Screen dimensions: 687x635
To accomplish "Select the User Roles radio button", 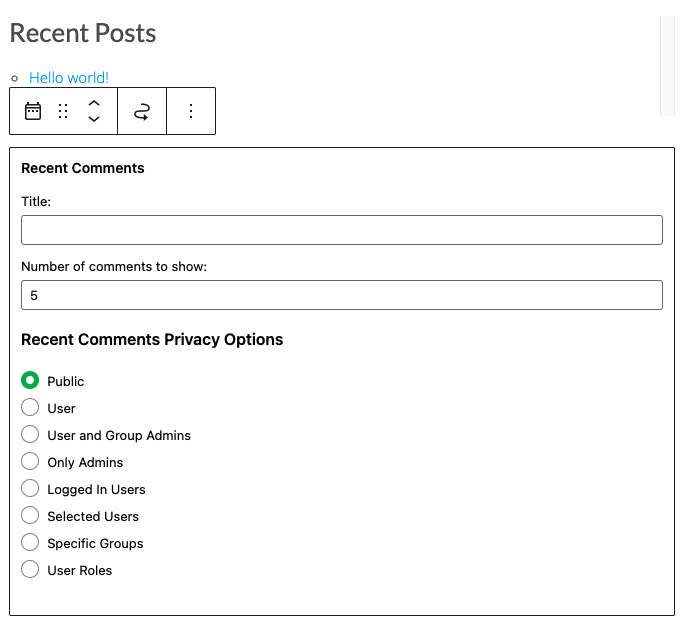I will click(30, 570).
